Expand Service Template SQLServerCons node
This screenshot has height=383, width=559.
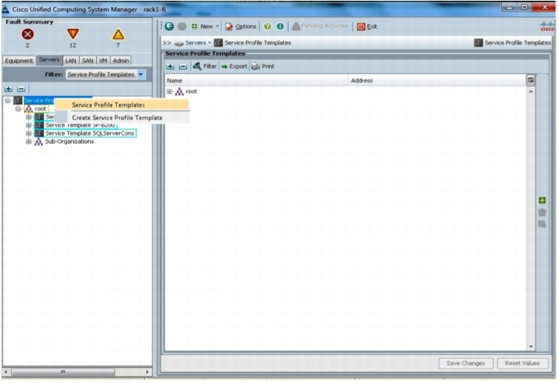[x=29, y=133]
